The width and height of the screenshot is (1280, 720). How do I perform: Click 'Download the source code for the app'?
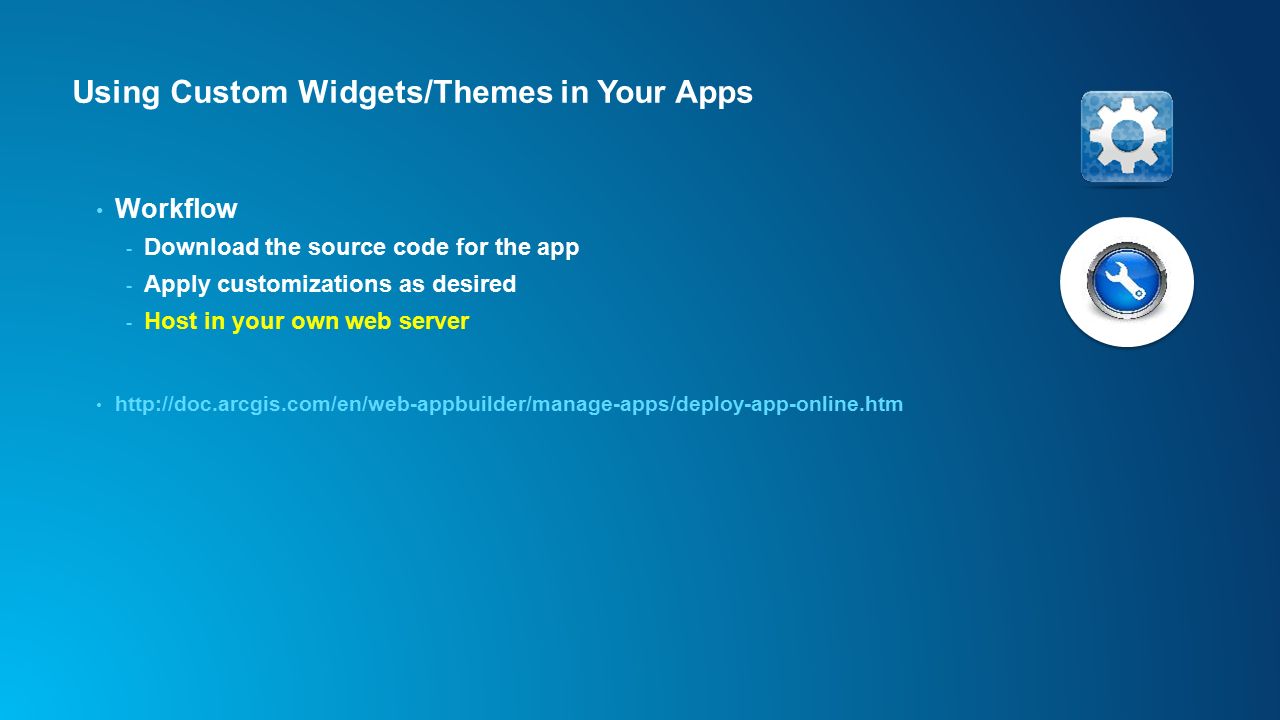click(x=362, y=247)
